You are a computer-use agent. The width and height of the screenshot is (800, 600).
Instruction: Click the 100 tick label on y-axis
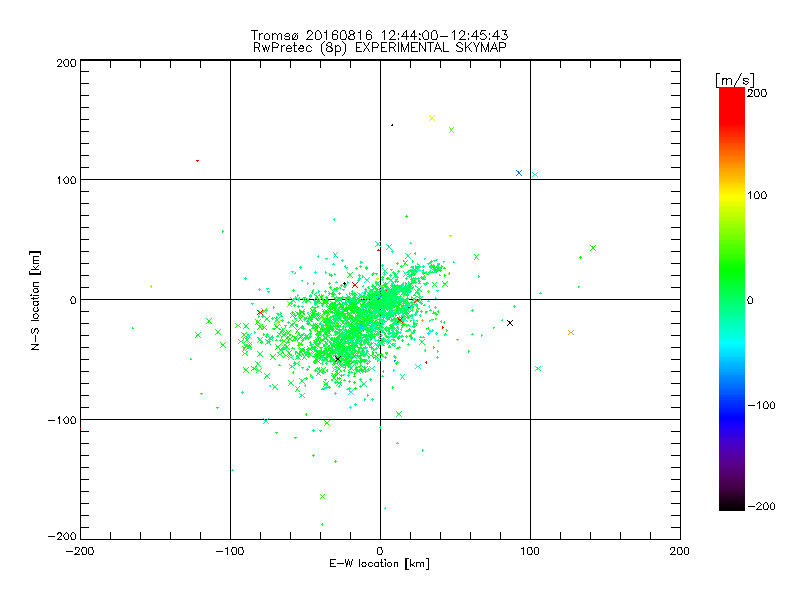[66, 180]
